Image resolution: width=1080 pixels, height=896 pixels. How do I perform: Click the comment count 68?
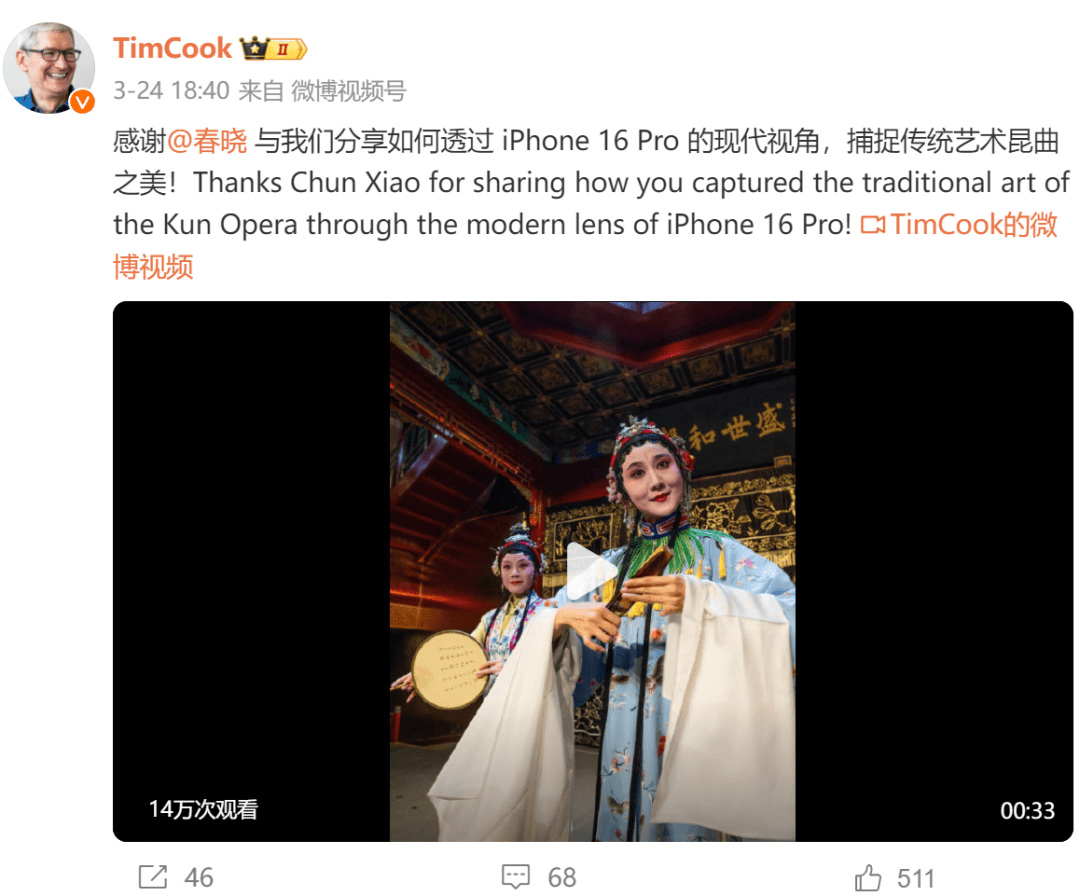pyautogui.click(x=562, y=877)
